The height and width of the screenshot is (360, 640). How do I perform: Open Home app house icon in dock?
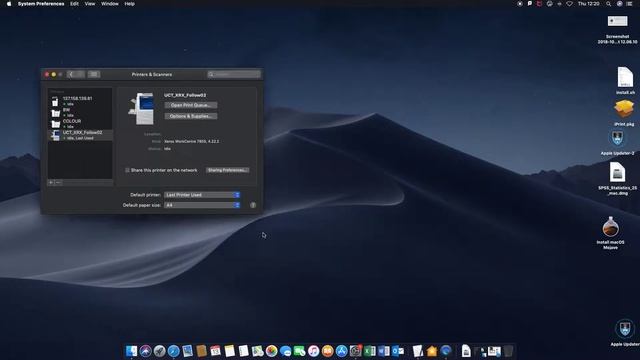tap(432, 351)
